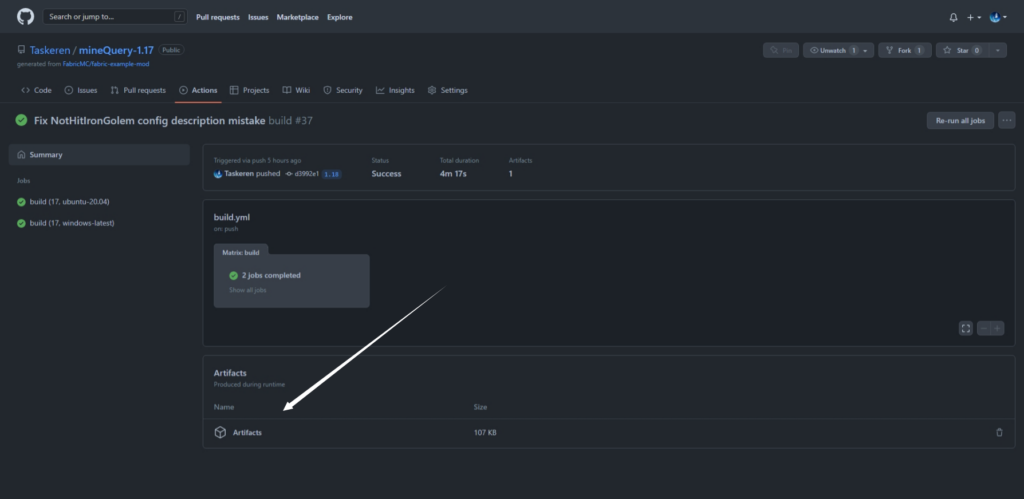Select the build (17, ubuntu-20.04) job
This screenshot has height=499, width=1024.
pyautogui.click(x=70, y=202)
